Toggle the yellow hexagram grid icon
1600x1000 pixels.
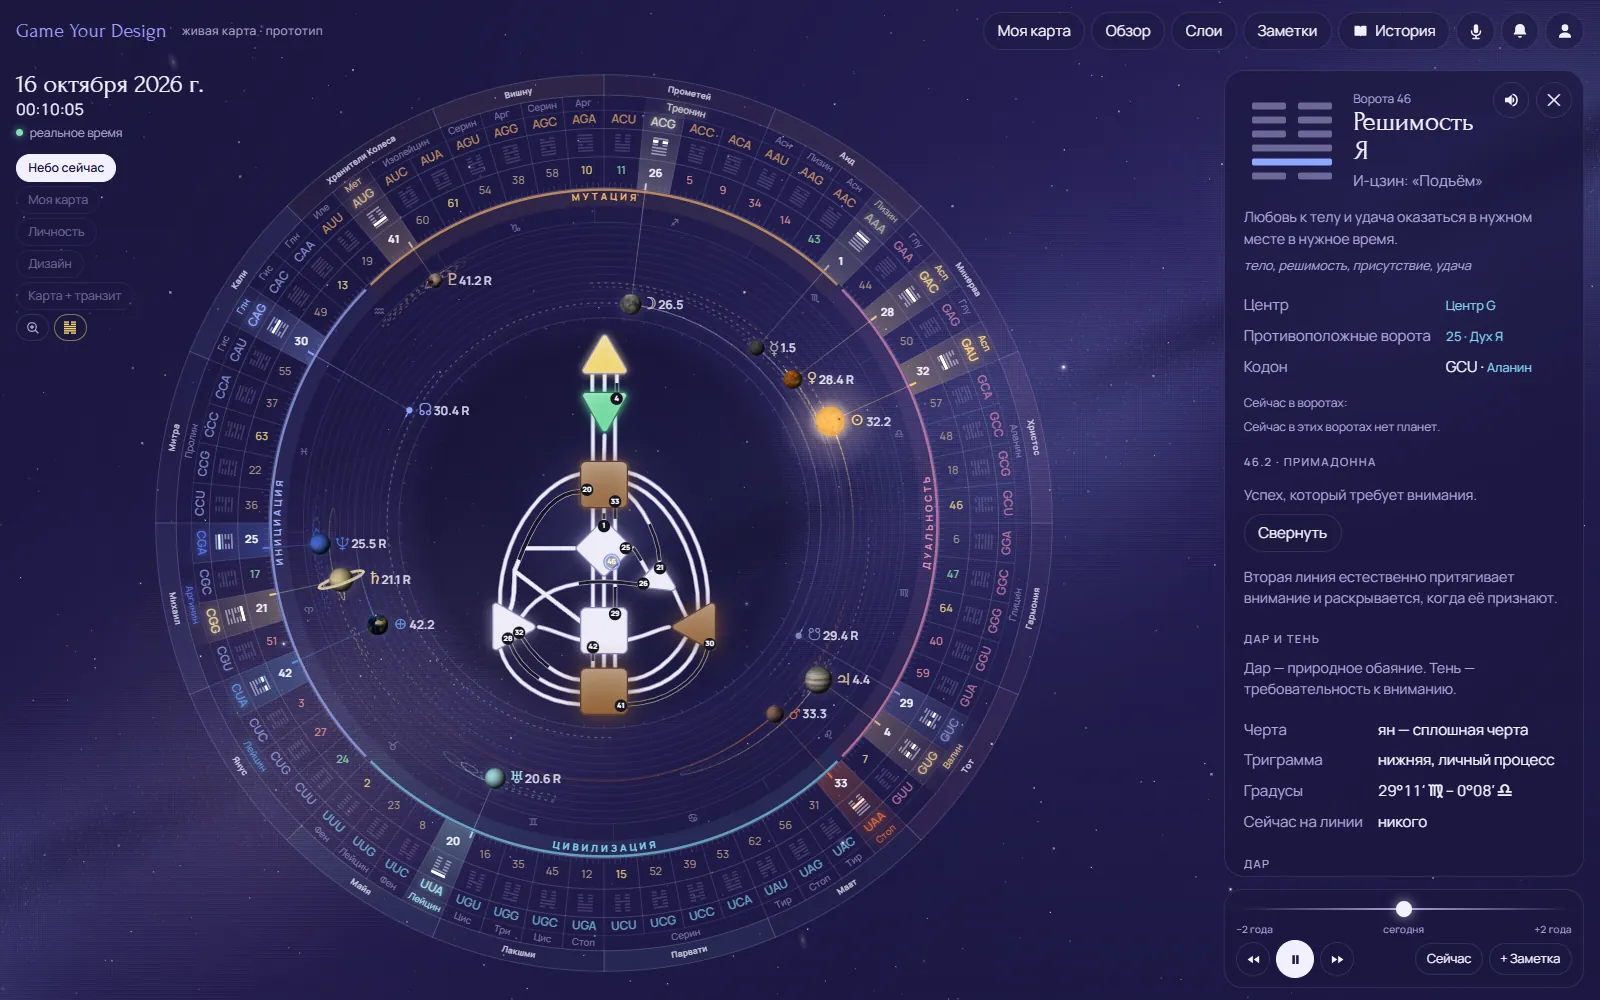(x=70, y=327)
